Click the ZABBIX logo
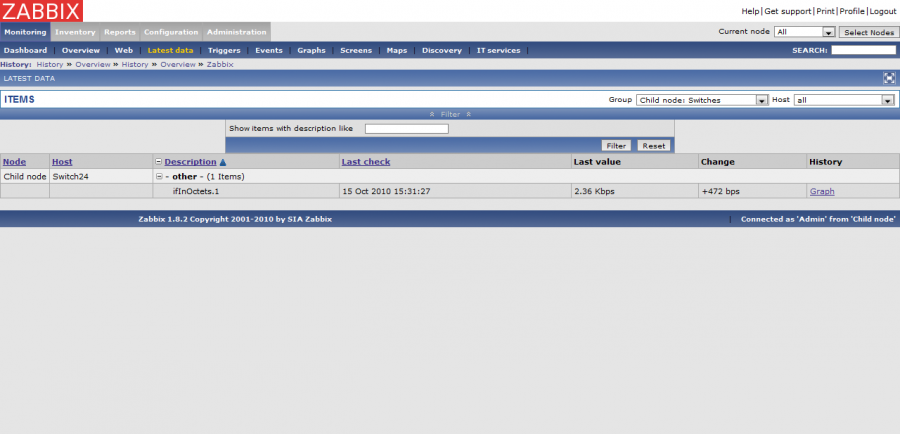The width and height of the screenshot is (900, 434). pos(41,11)
